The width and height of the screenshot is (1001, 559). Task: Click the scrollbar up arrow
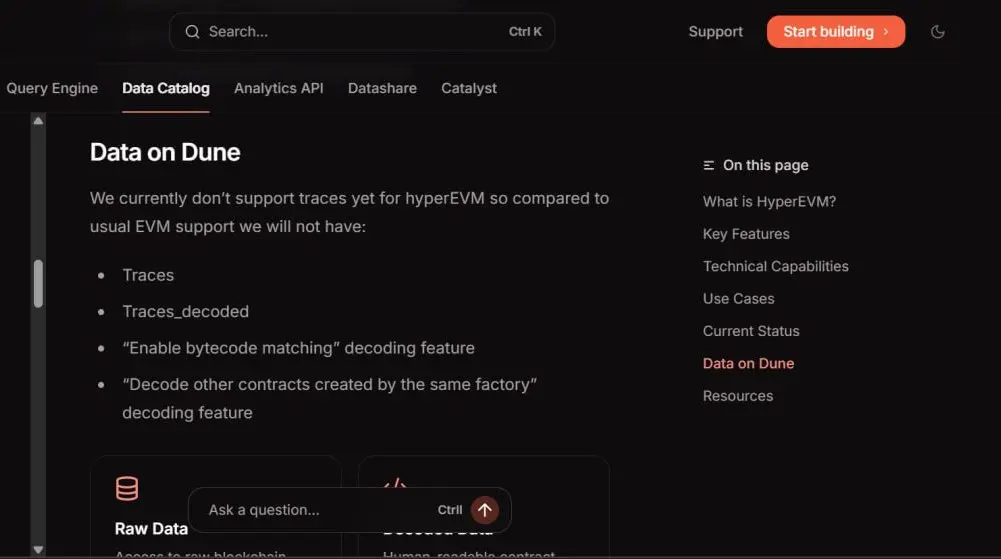click(38, 120)
